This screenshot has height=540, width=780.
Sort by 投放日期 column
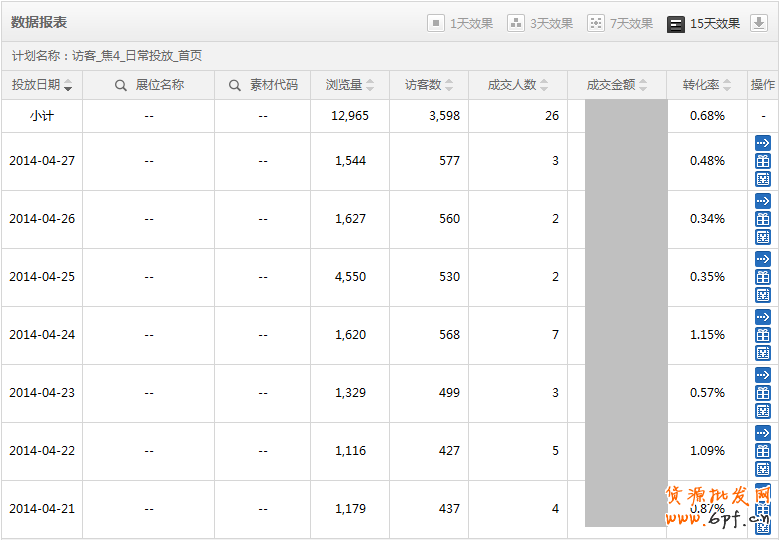coord(41,86)
